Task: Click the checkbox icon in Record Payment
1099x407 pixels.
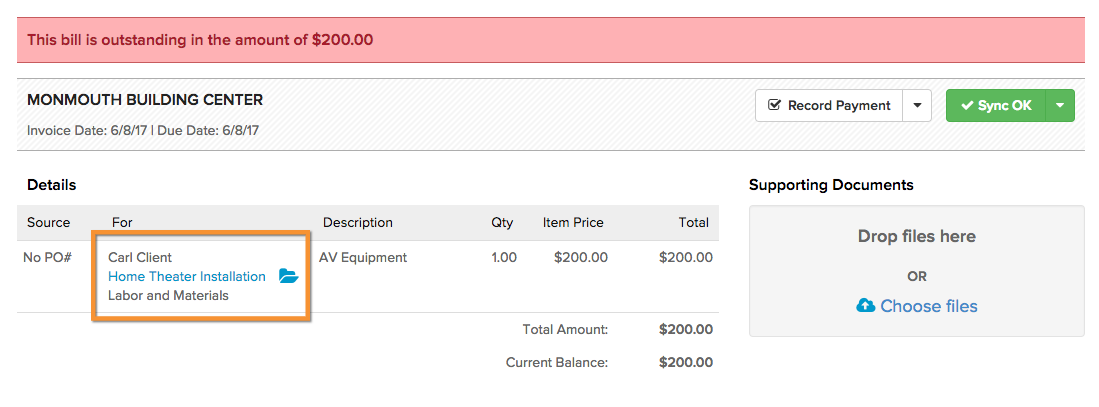Action: point(774,105)
